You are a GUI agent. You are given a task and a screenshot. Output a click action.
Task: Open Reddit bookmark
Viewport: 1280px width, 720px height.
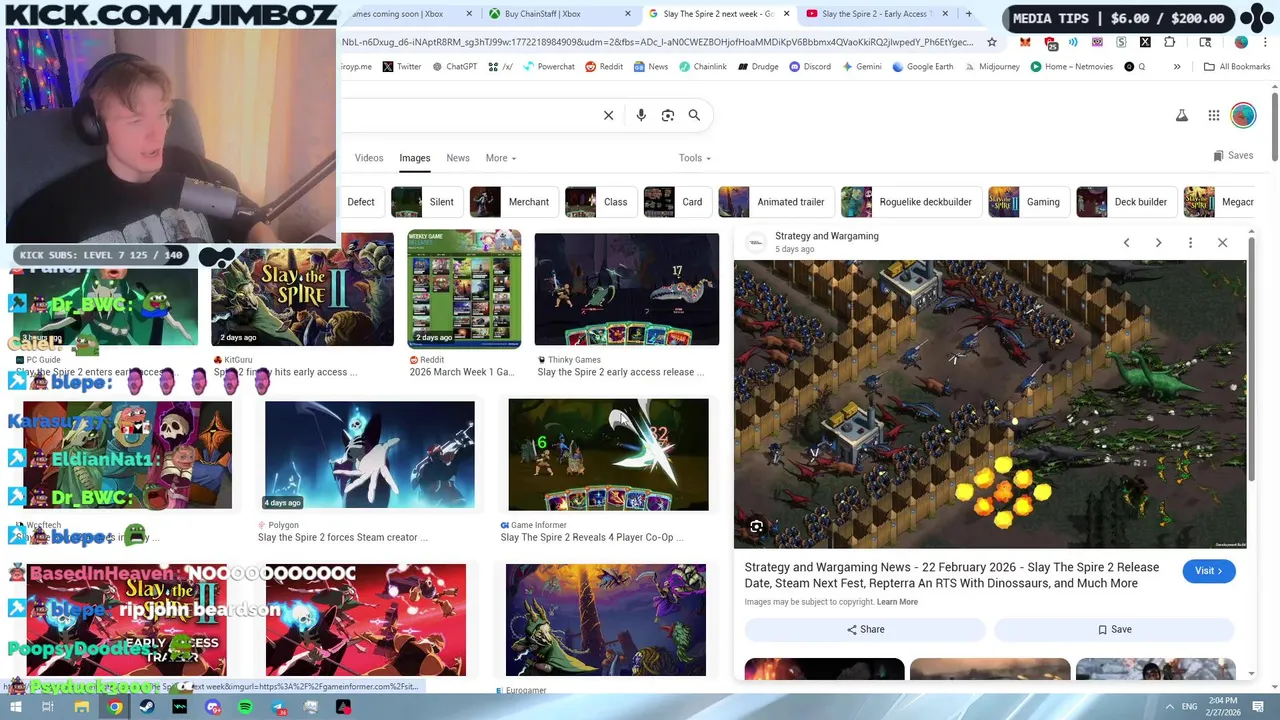[604, 67]
